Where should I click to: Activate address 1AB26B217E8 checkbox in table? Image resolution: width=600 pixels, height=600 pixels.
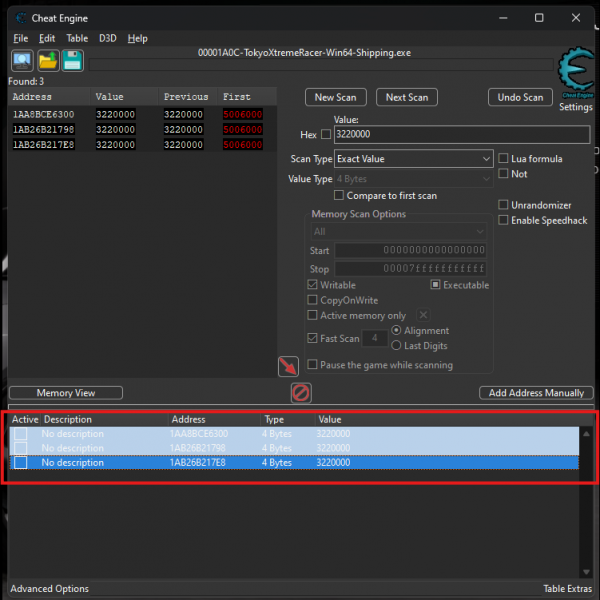(x=21, y=463)
